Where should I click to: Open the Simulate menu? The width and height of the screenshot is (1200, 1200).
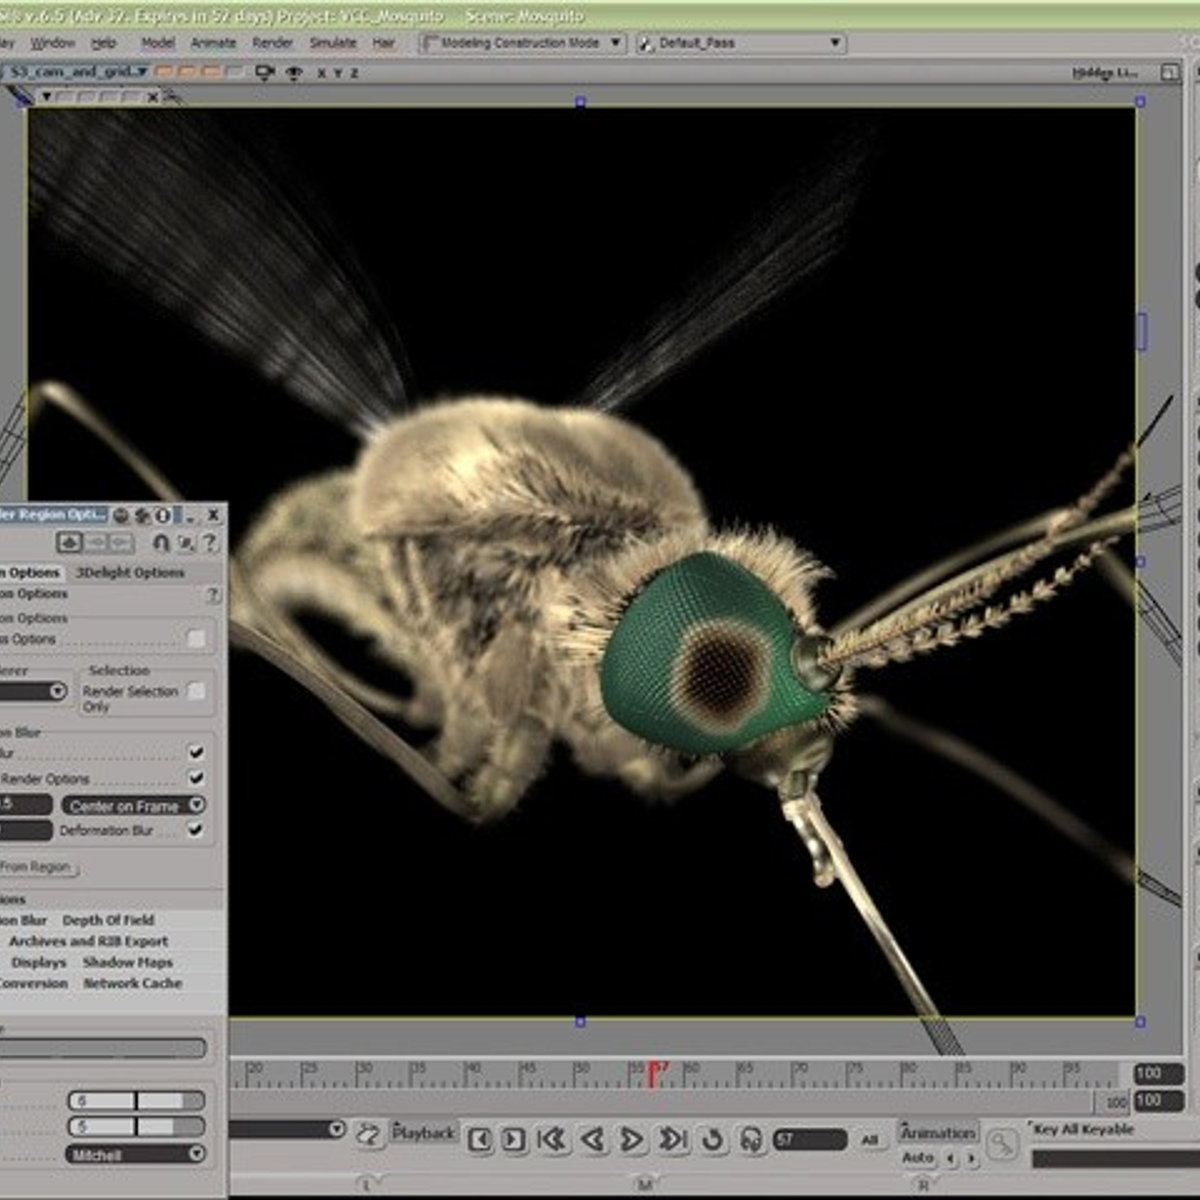click(x=333, y=43)
